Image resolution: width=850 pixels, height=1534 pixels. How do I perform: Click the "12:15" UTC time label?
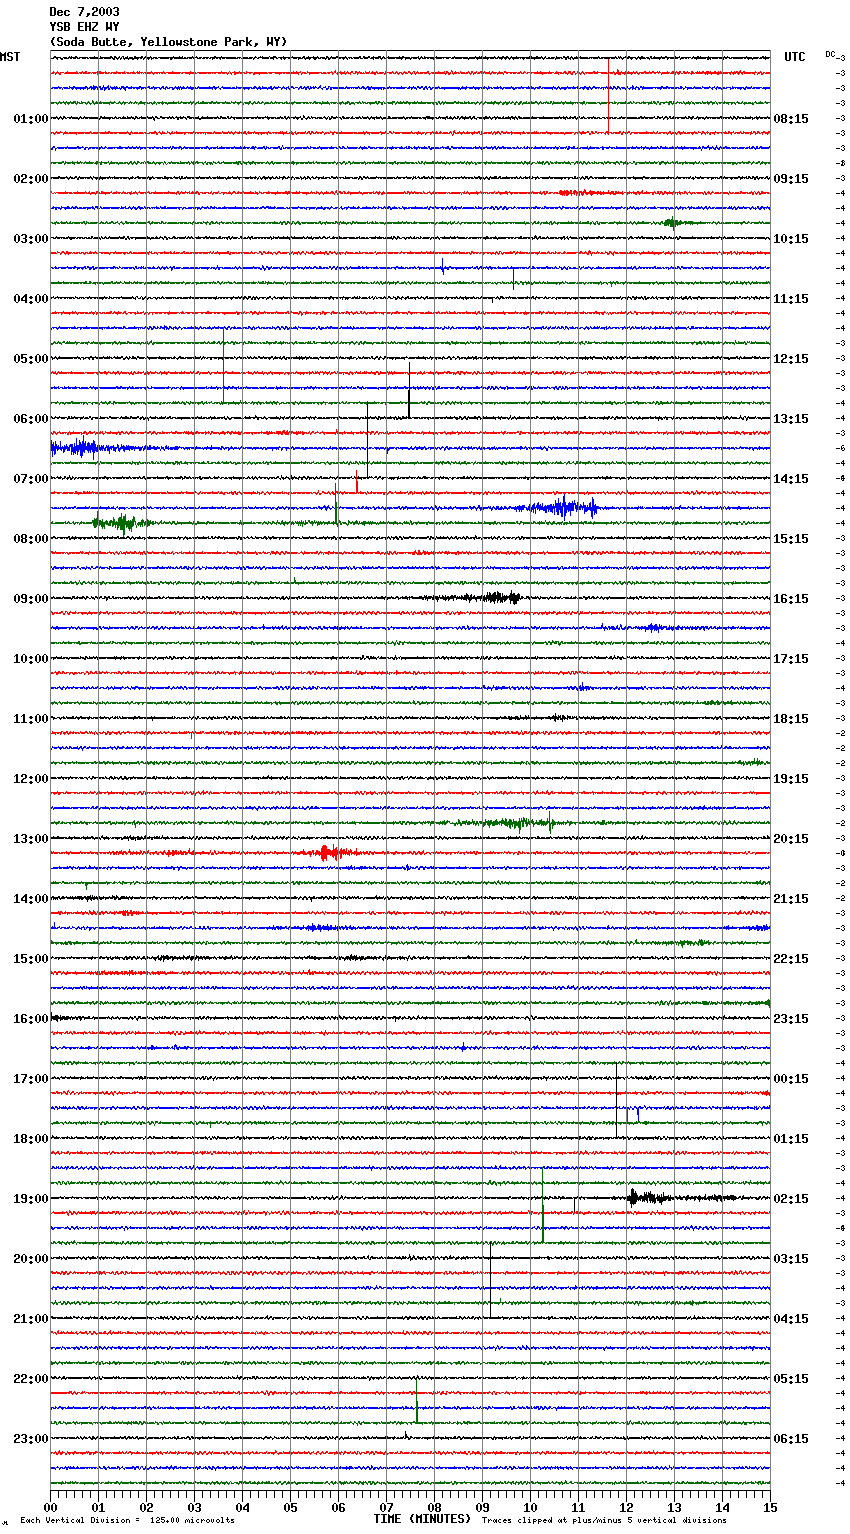(791, 359)
